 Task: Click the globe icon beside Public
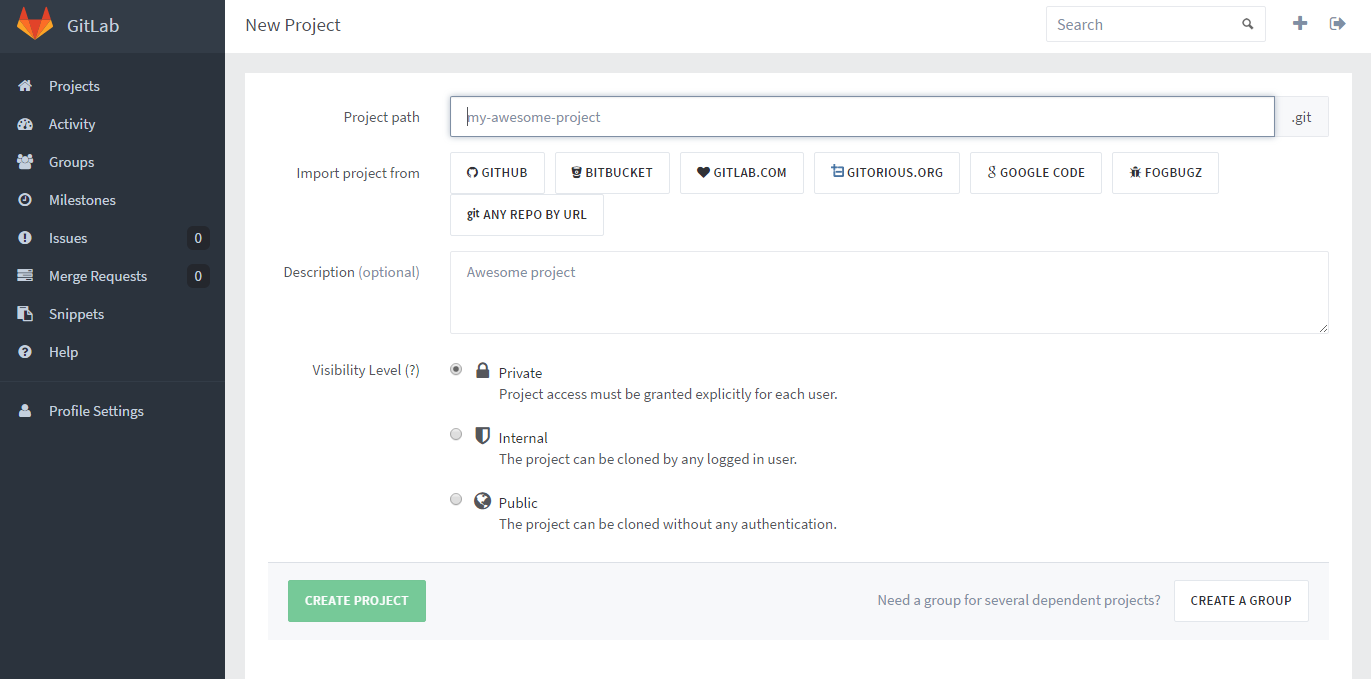click(x=483, y=501)
